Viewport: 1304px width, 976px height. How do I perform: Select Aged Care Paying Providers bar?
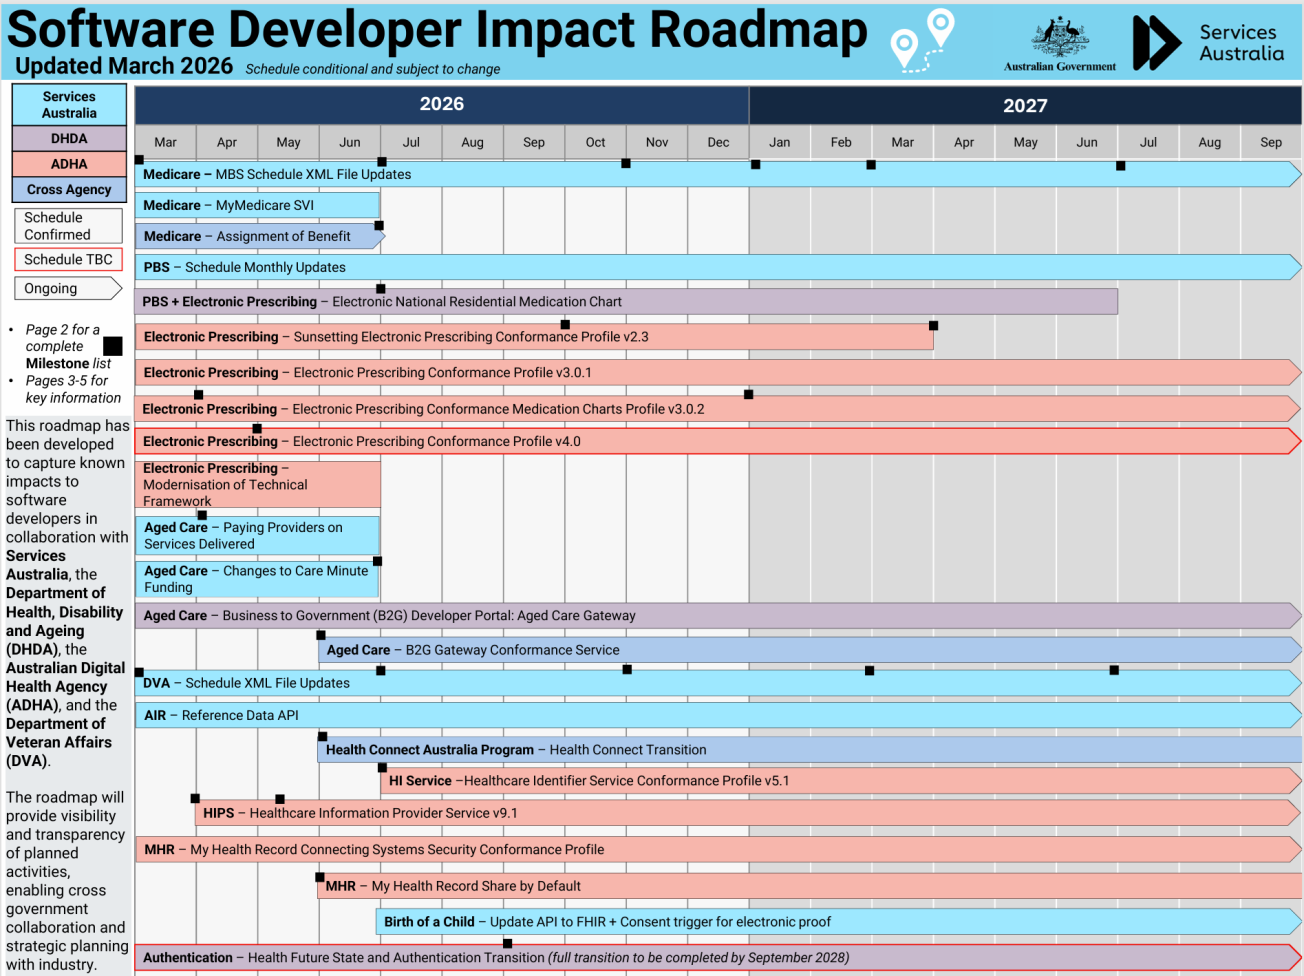click(x=257, y=535)
